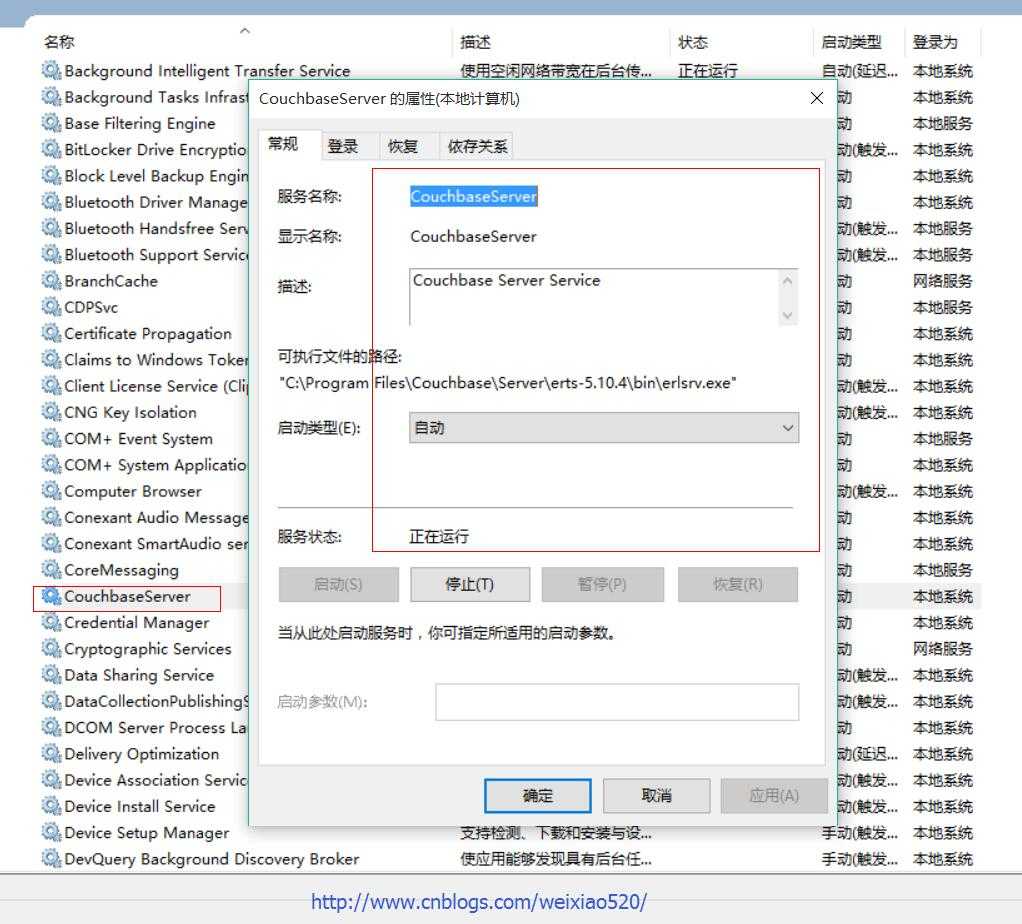
Task: Open the 启动类型 dropdown set to 自动
Action: [x=604, y=428]
